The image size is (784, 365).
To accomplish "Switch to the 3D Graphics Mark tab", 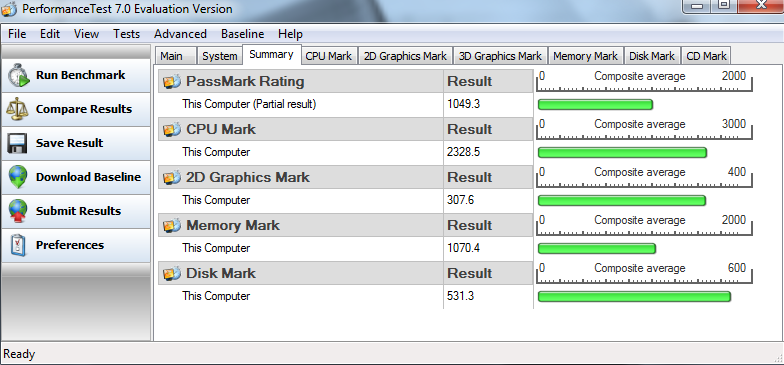I will click(x=500, y=56).
